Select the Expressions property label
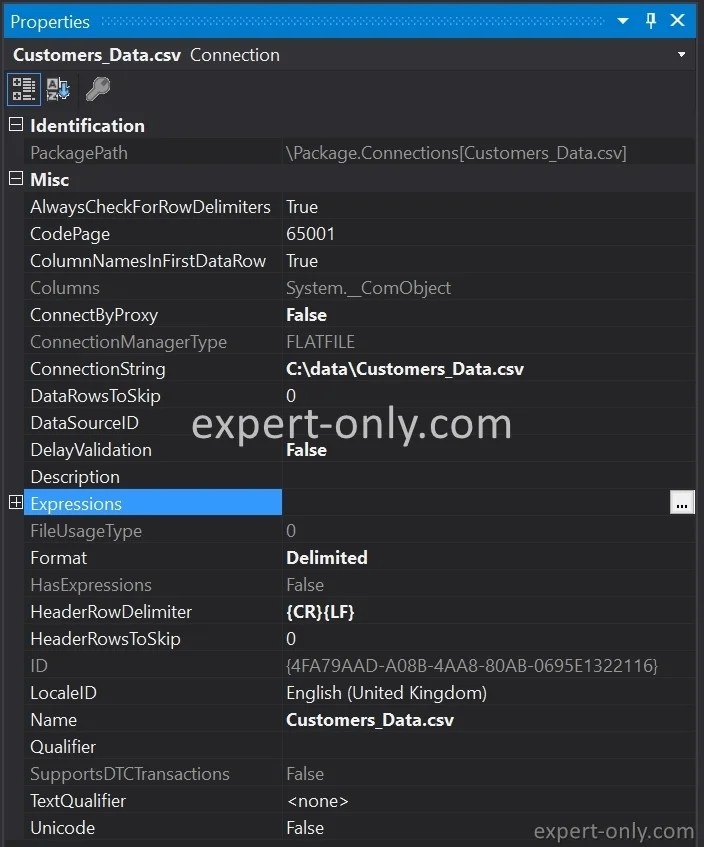The image size is (704, 847). (76, 504)
